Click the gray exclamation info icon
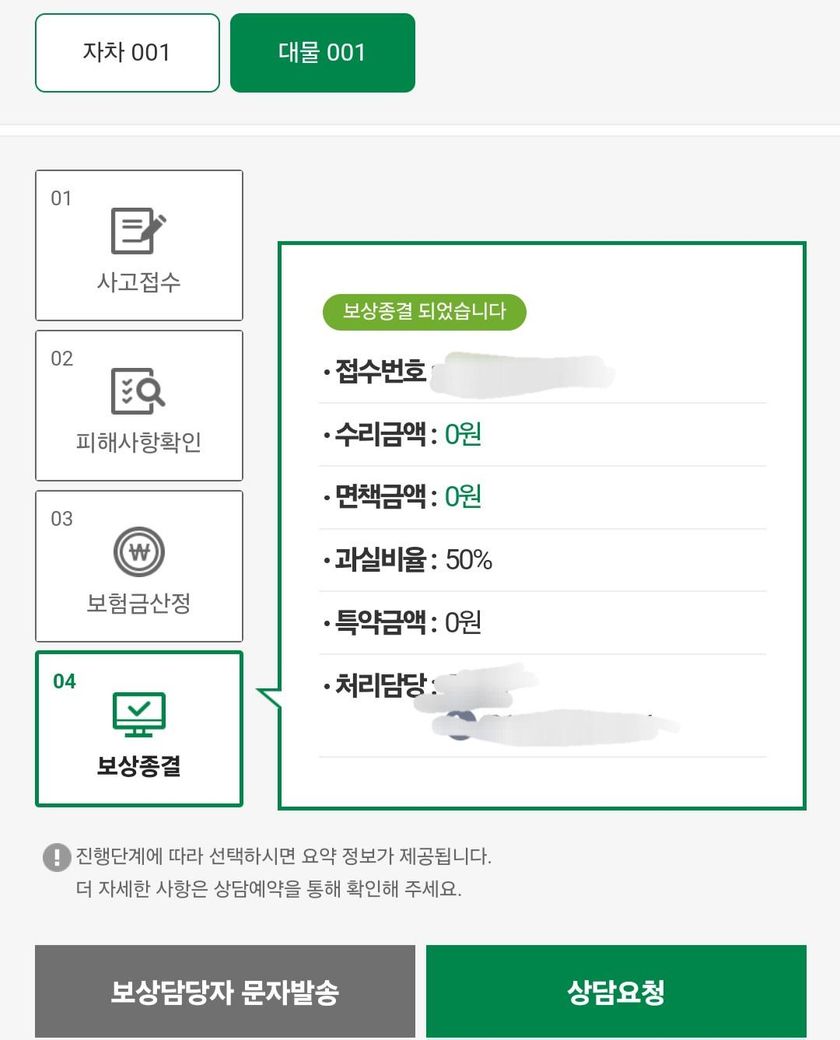This screenshot has height=1040, width=840. coord(56,857)
